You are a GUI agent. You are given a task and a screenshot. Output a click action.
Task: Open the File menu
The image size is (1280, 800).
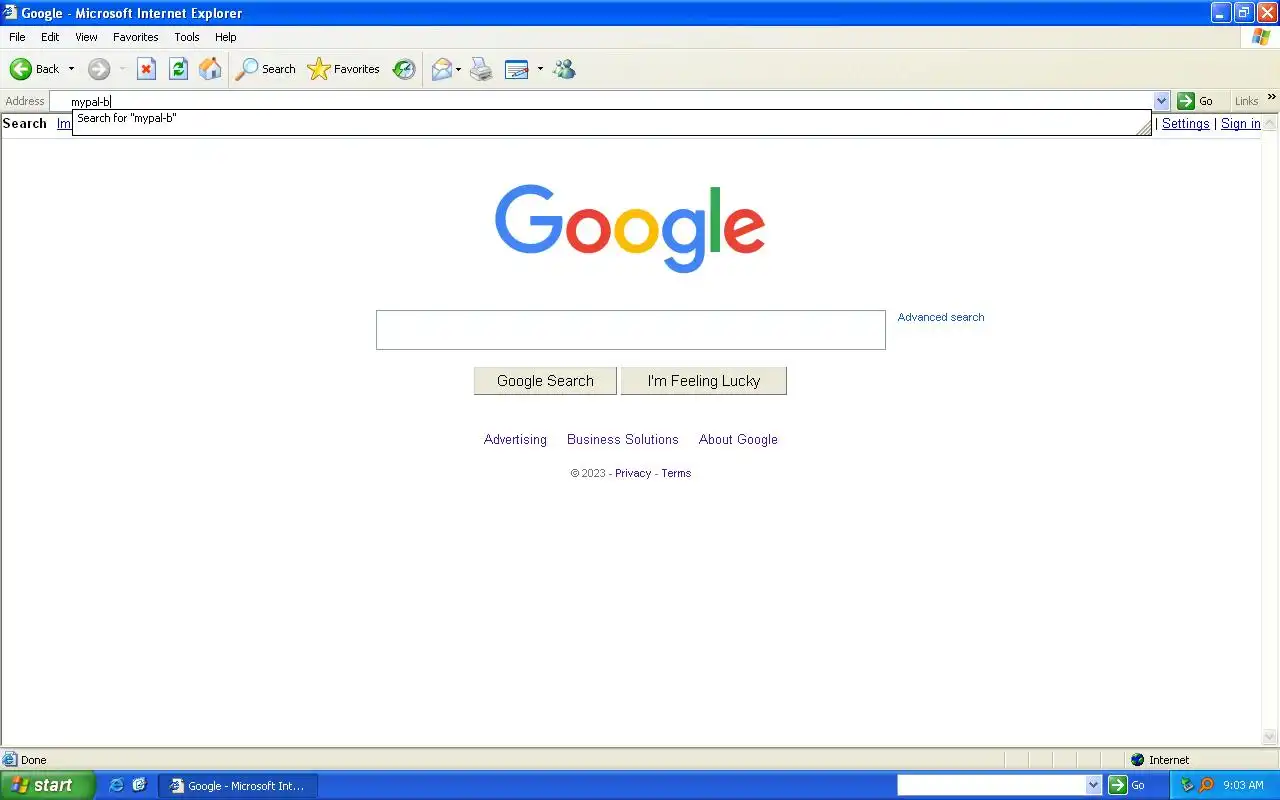point(17,37)
